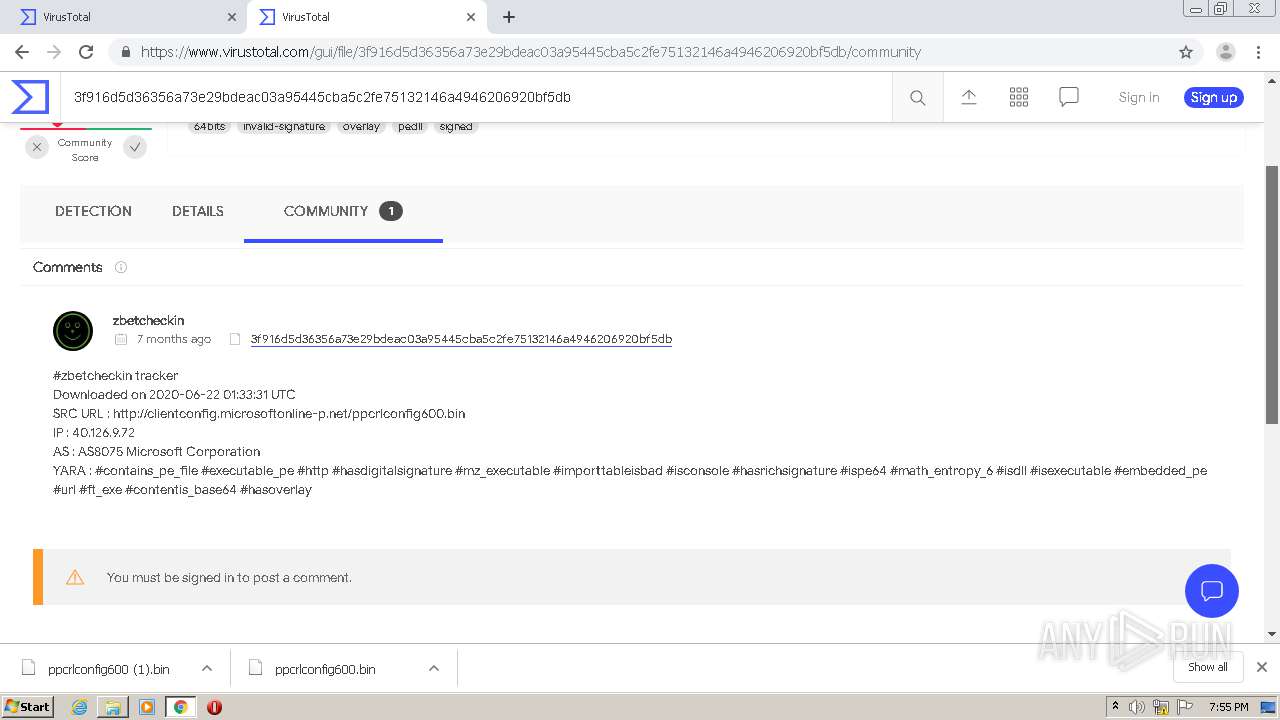The height and width of the screenshot is (720, 1280).
Task: Click the red stop-sign icon on the taskbar
Action: (214, 707)
